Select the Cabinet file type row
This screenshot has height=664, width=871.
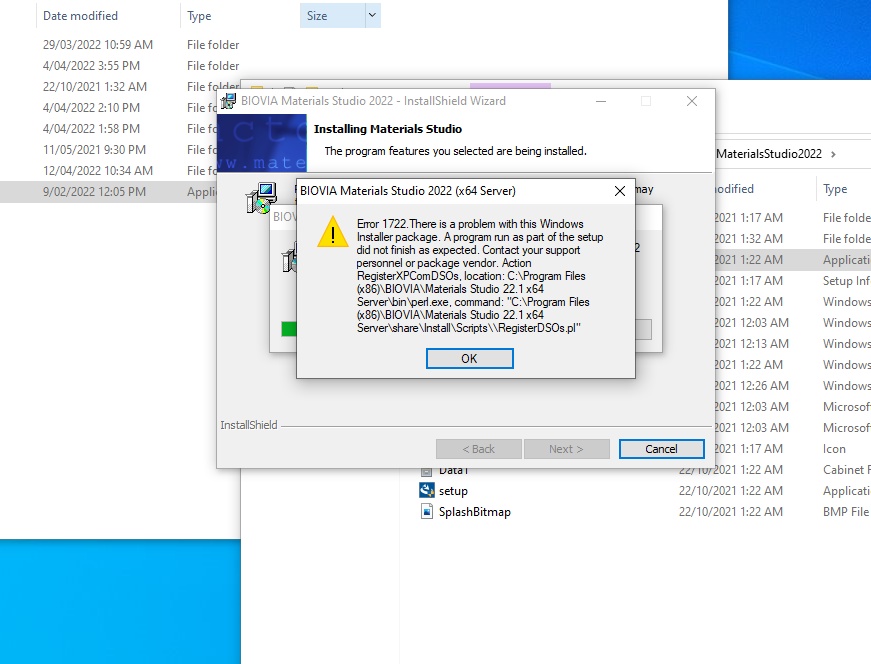click(x=847, y=470)
